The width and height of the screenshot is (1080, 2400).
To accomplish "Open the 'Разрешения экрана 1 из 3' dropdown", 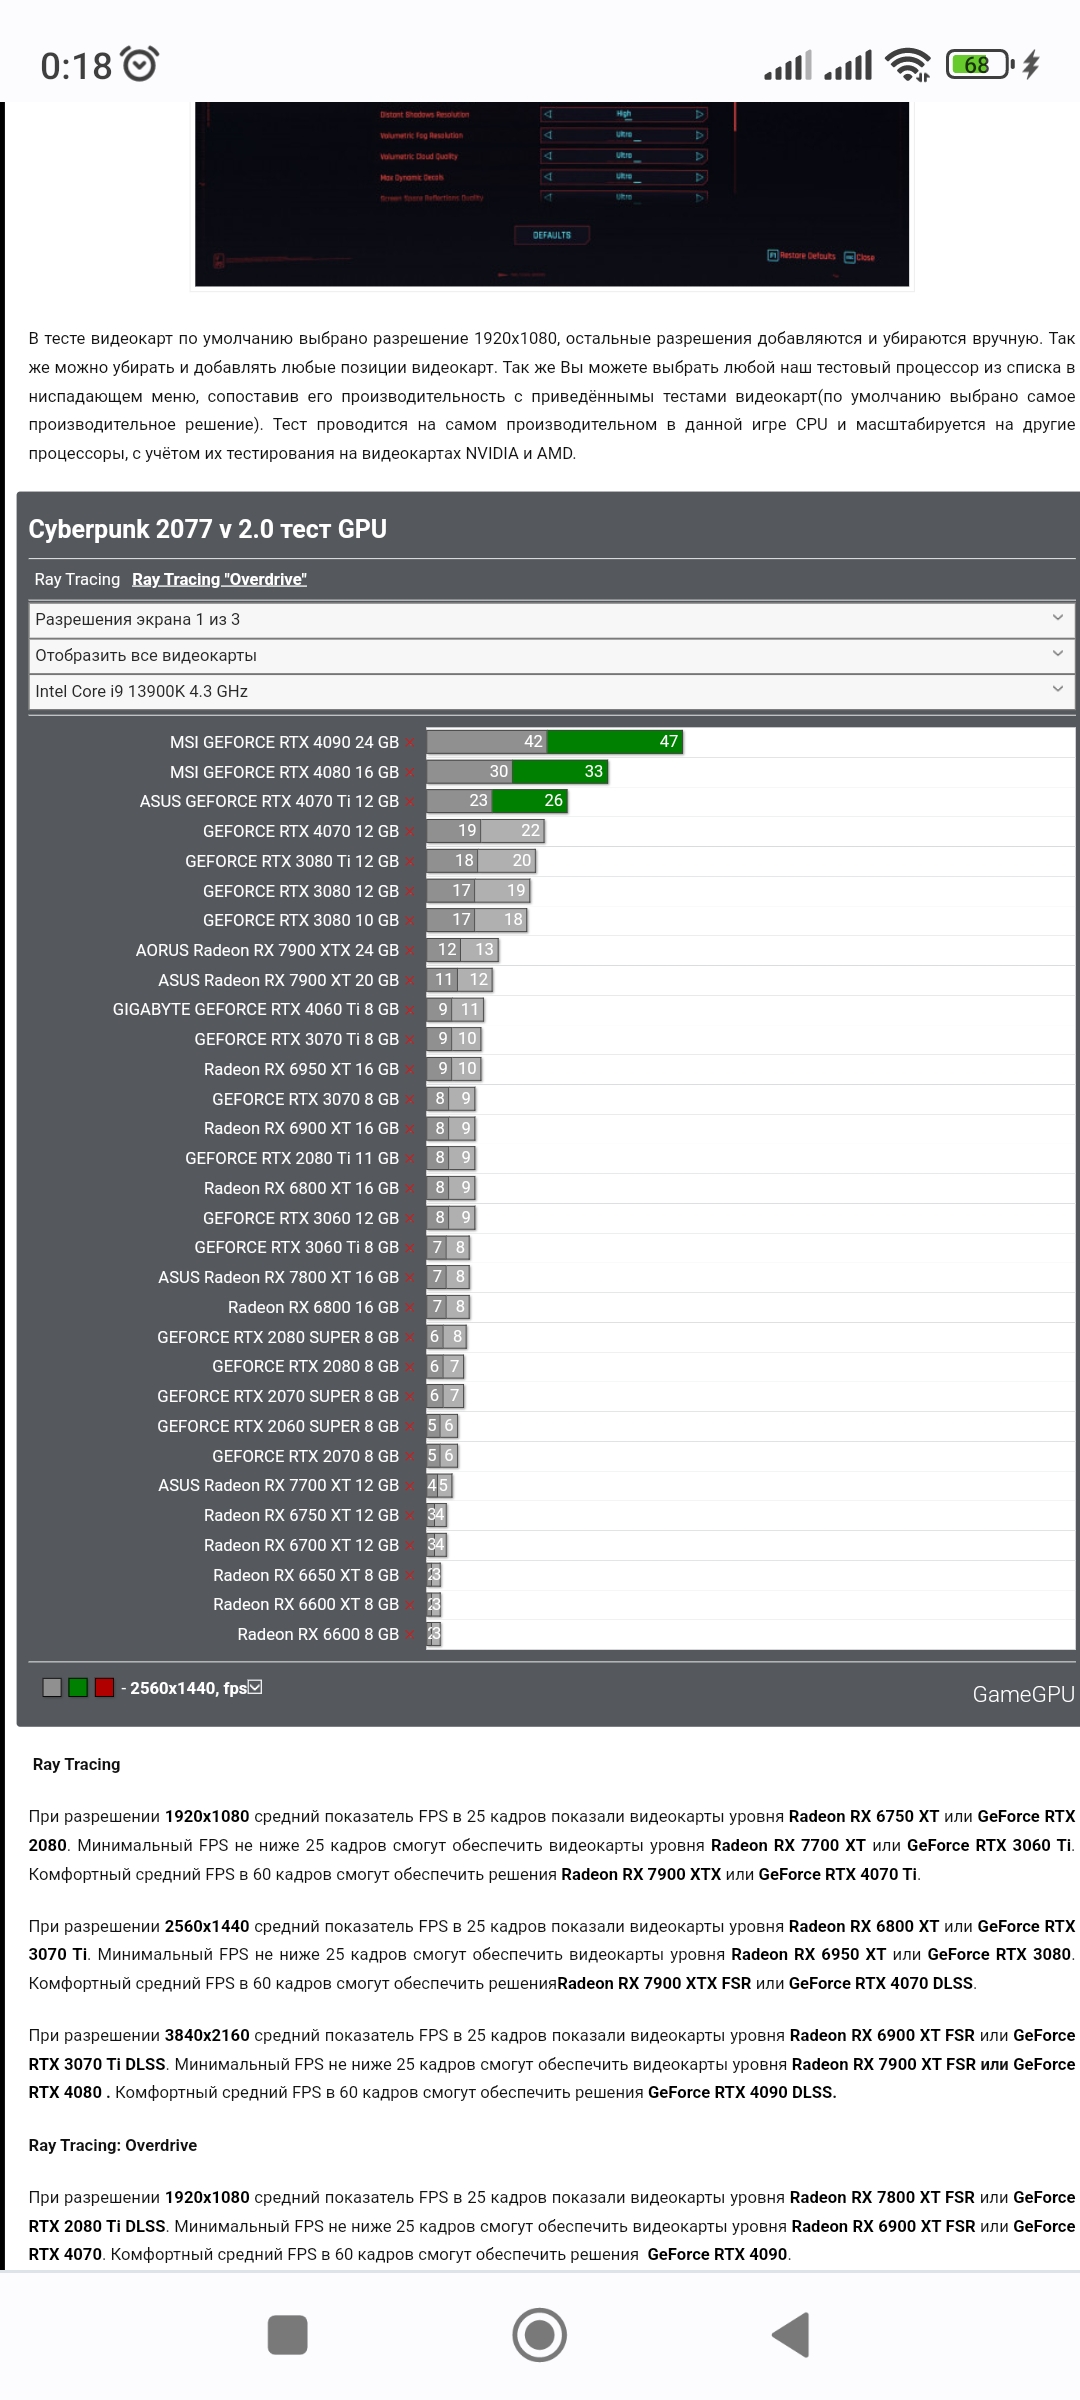I will point(552,620).
